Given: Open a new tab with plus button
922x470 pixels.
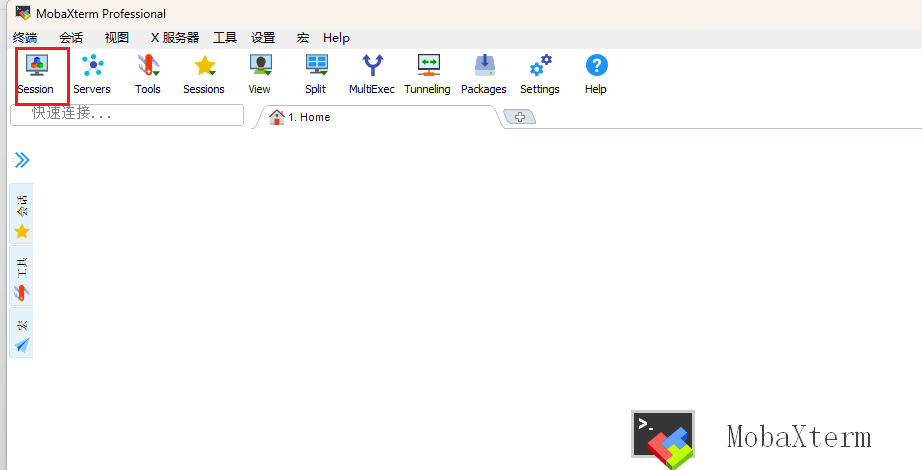Looking at the screenshot, I should point(520,117).
